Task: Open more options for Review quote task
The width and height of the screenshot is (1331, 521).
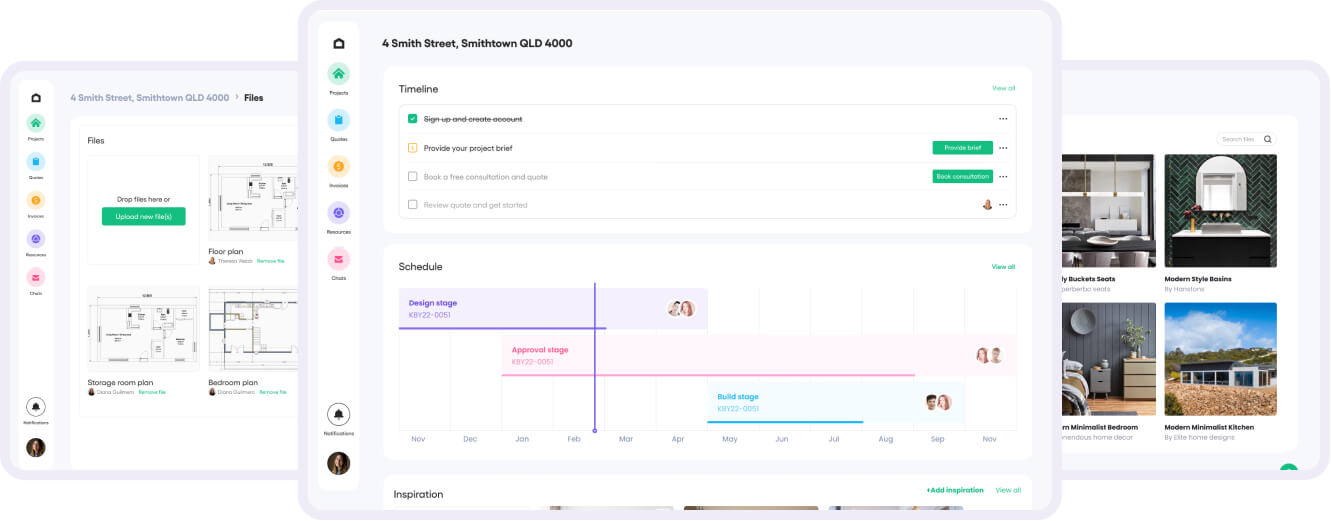Action: 1003,205
